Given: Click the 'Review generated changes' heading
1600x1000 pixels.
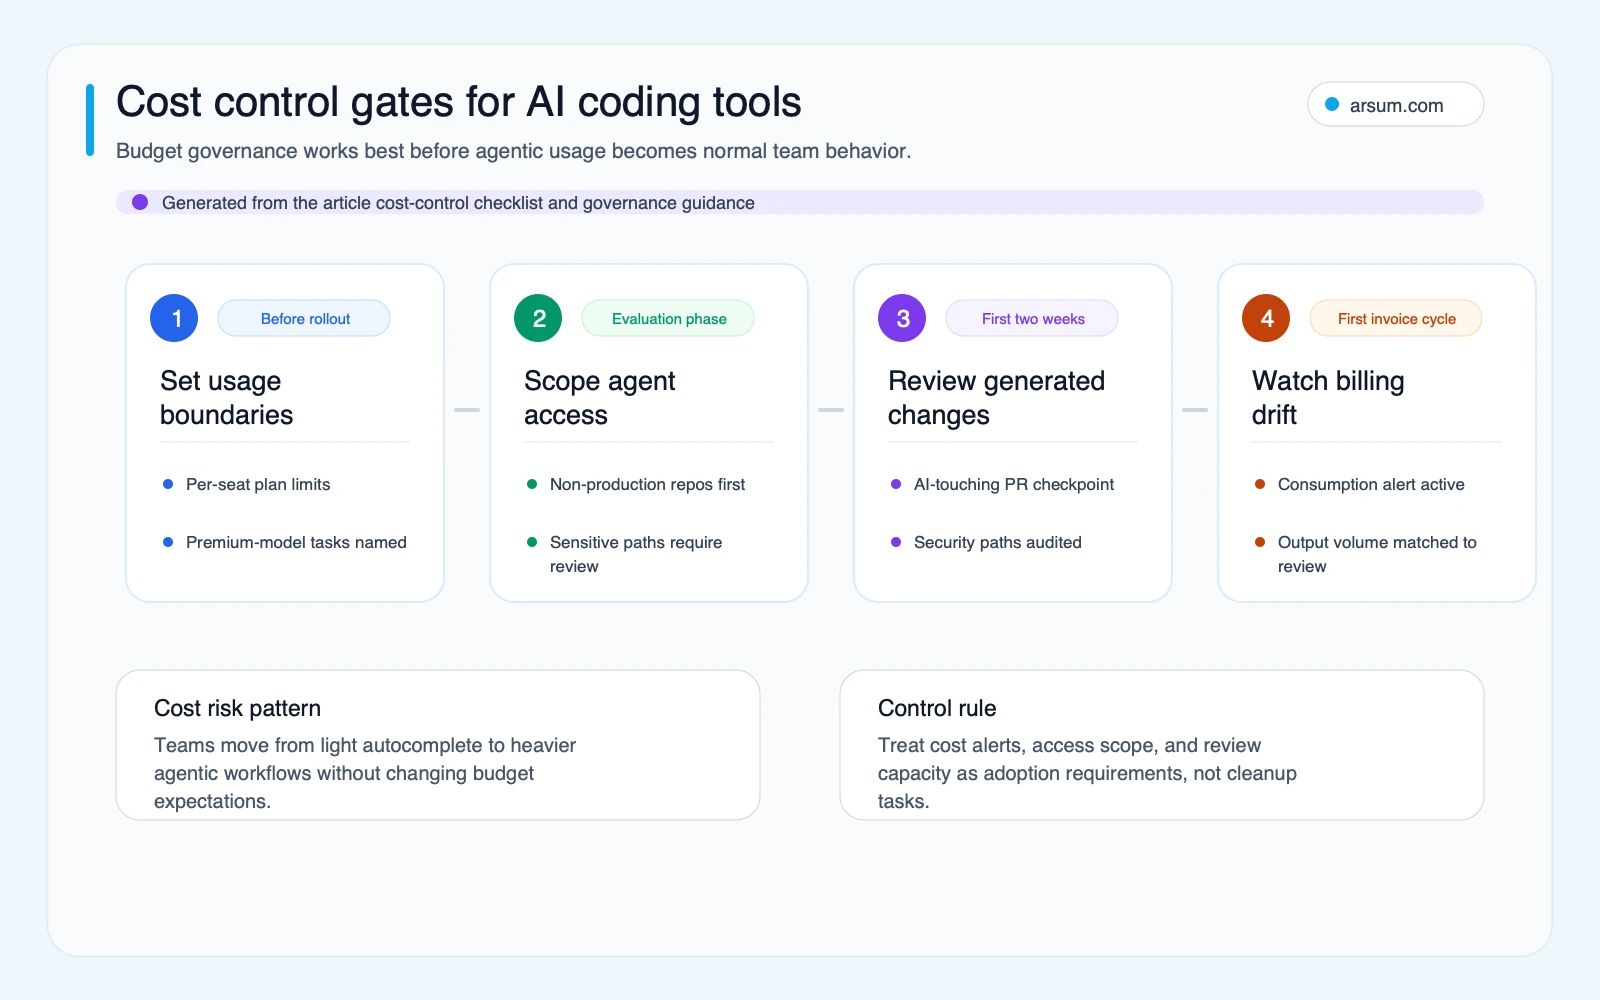Looking at the screenshot, I should (x=996, y=398).
